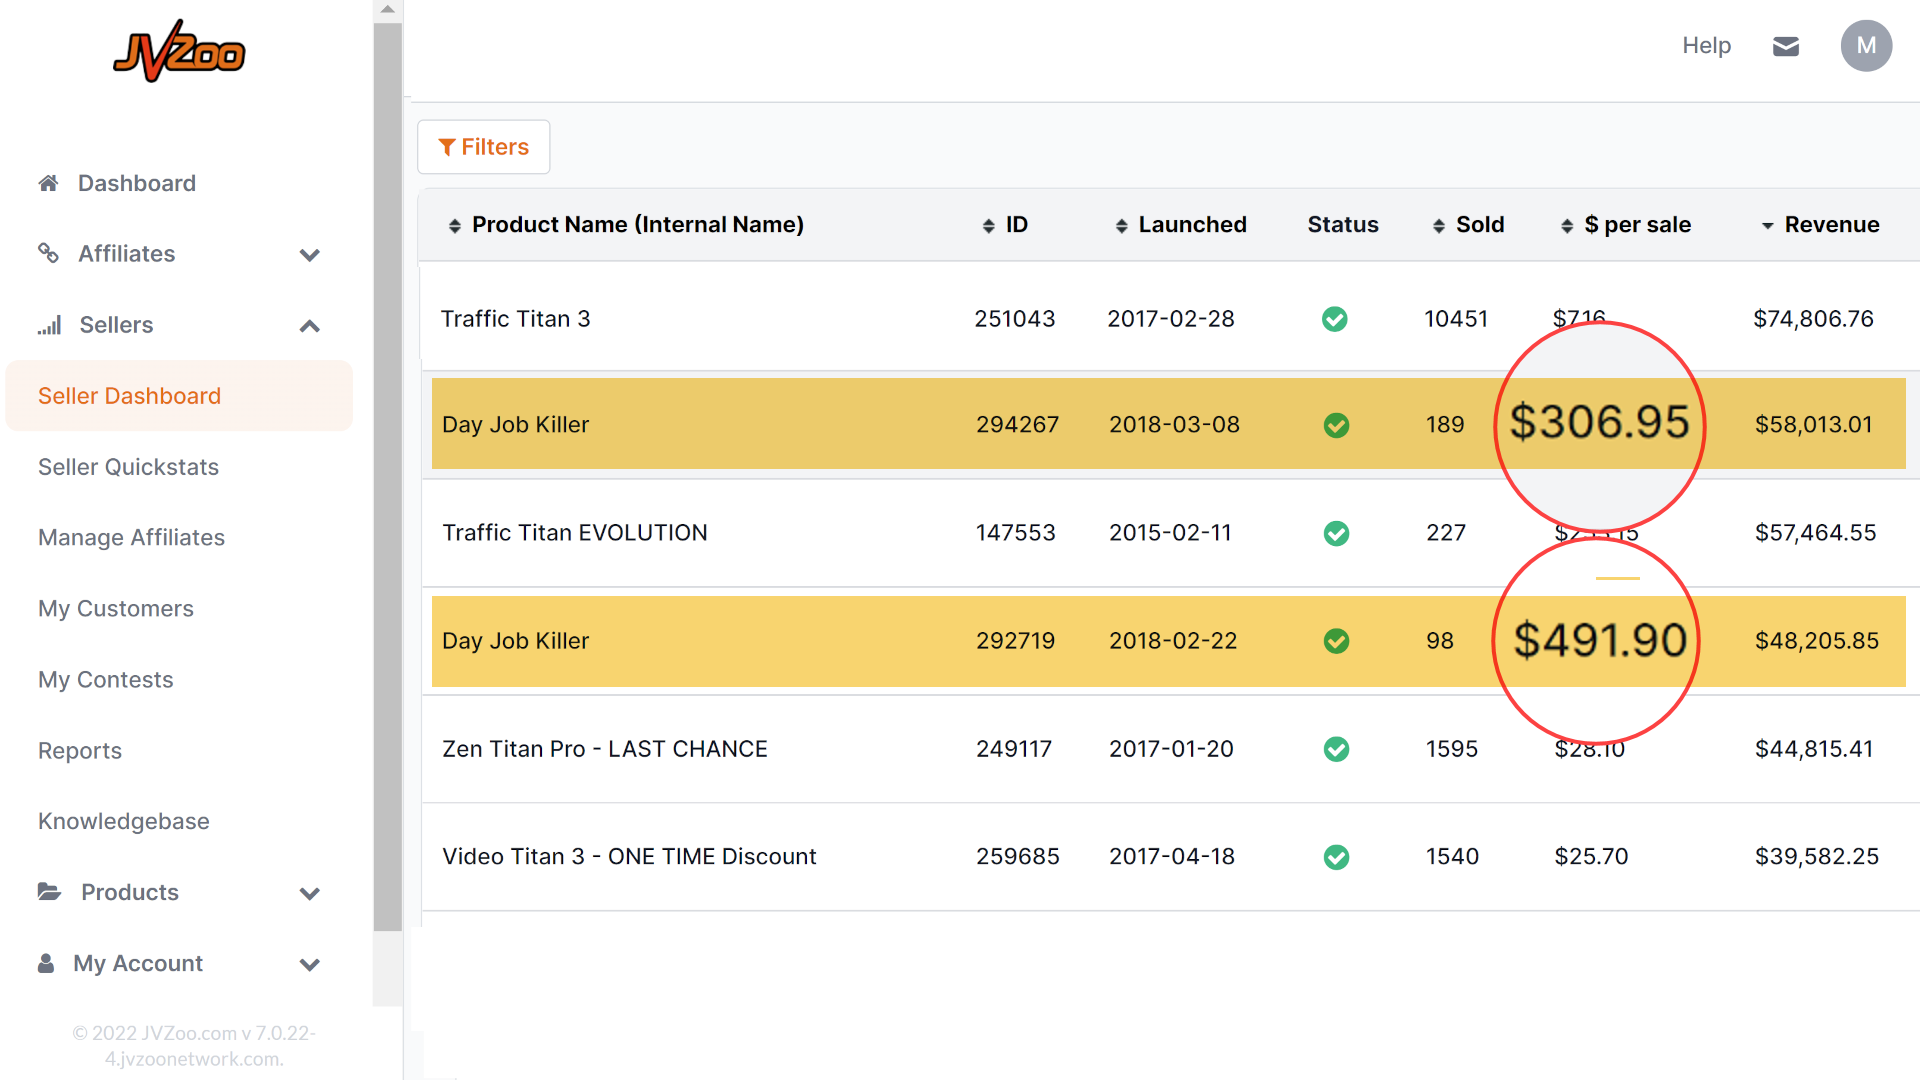Toggle Revenue column sort arrow

click(1768, 226)
